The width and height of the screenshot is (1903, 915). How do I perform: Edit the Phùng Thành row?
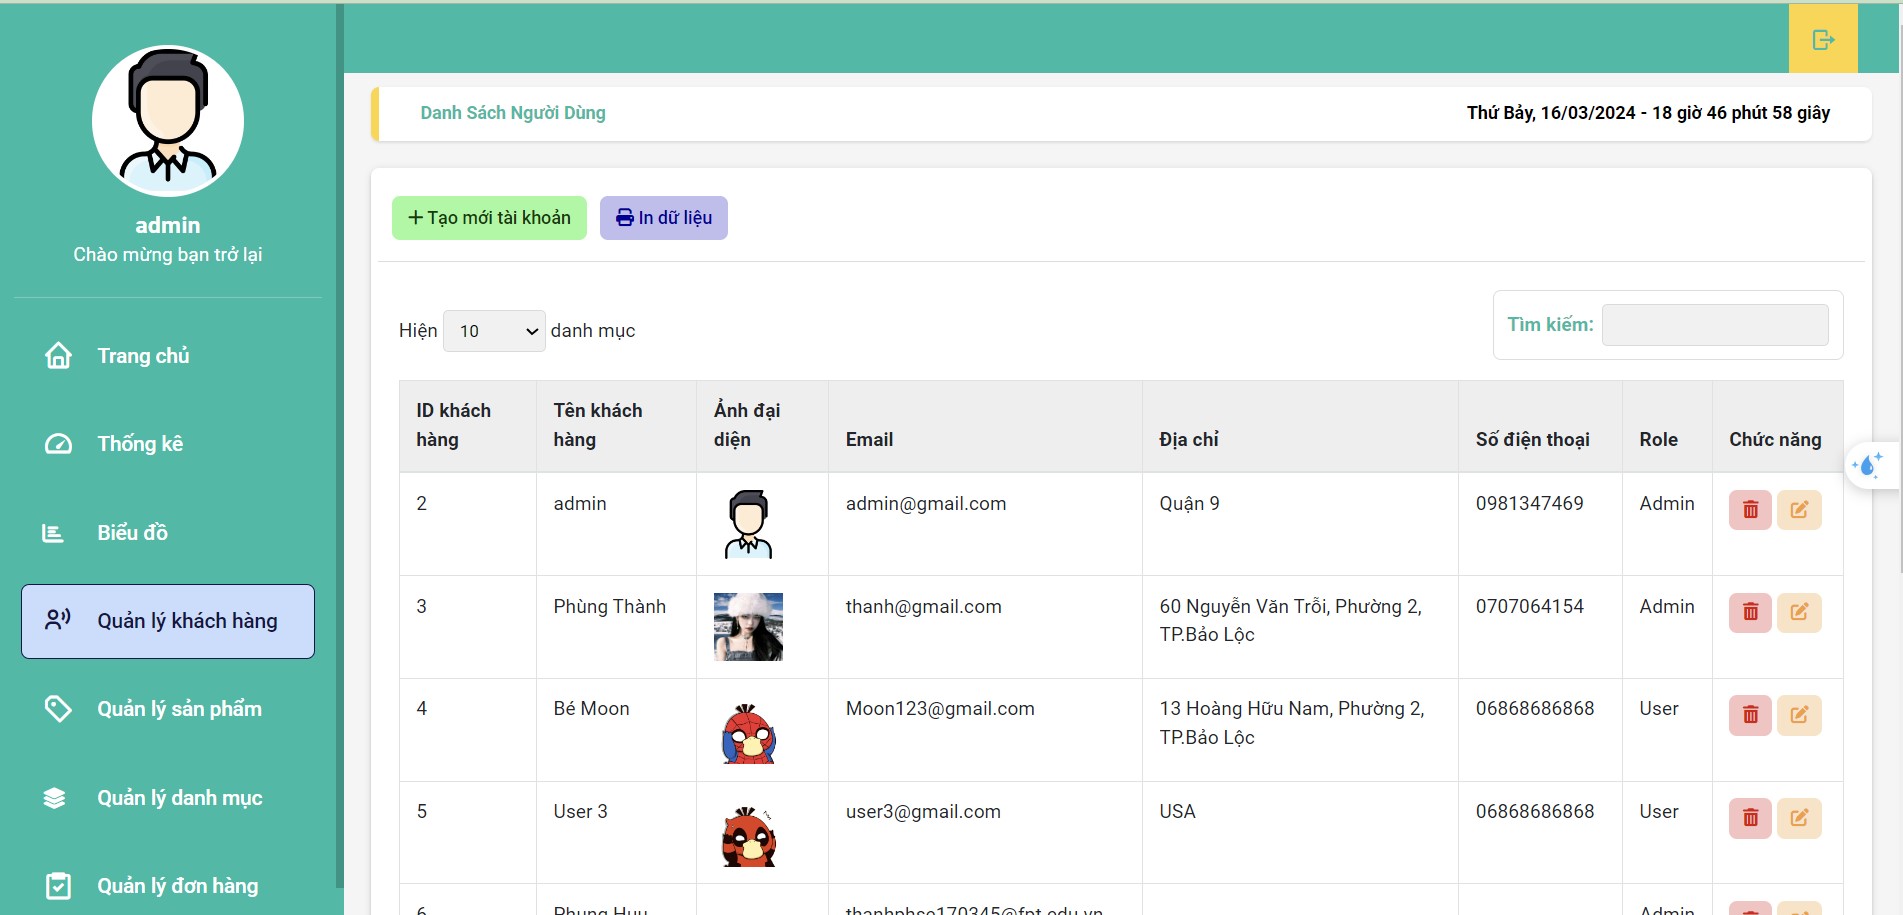1799,612
